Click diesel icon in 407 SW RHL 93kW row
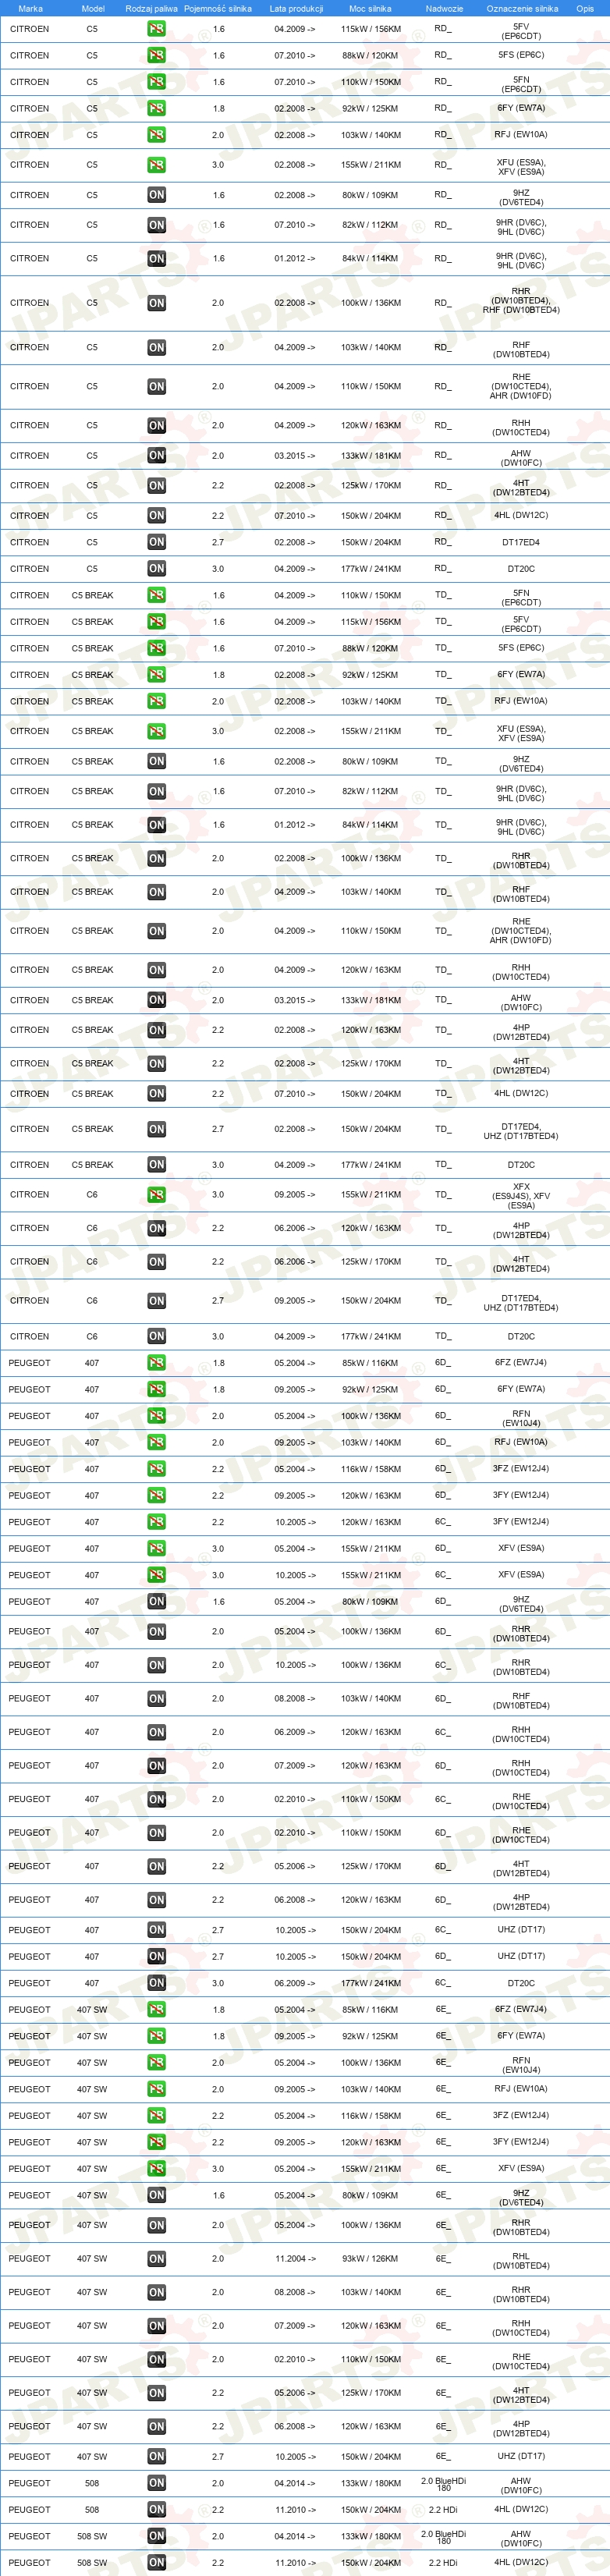The image size is (610, 2576). coord(156,2259)
